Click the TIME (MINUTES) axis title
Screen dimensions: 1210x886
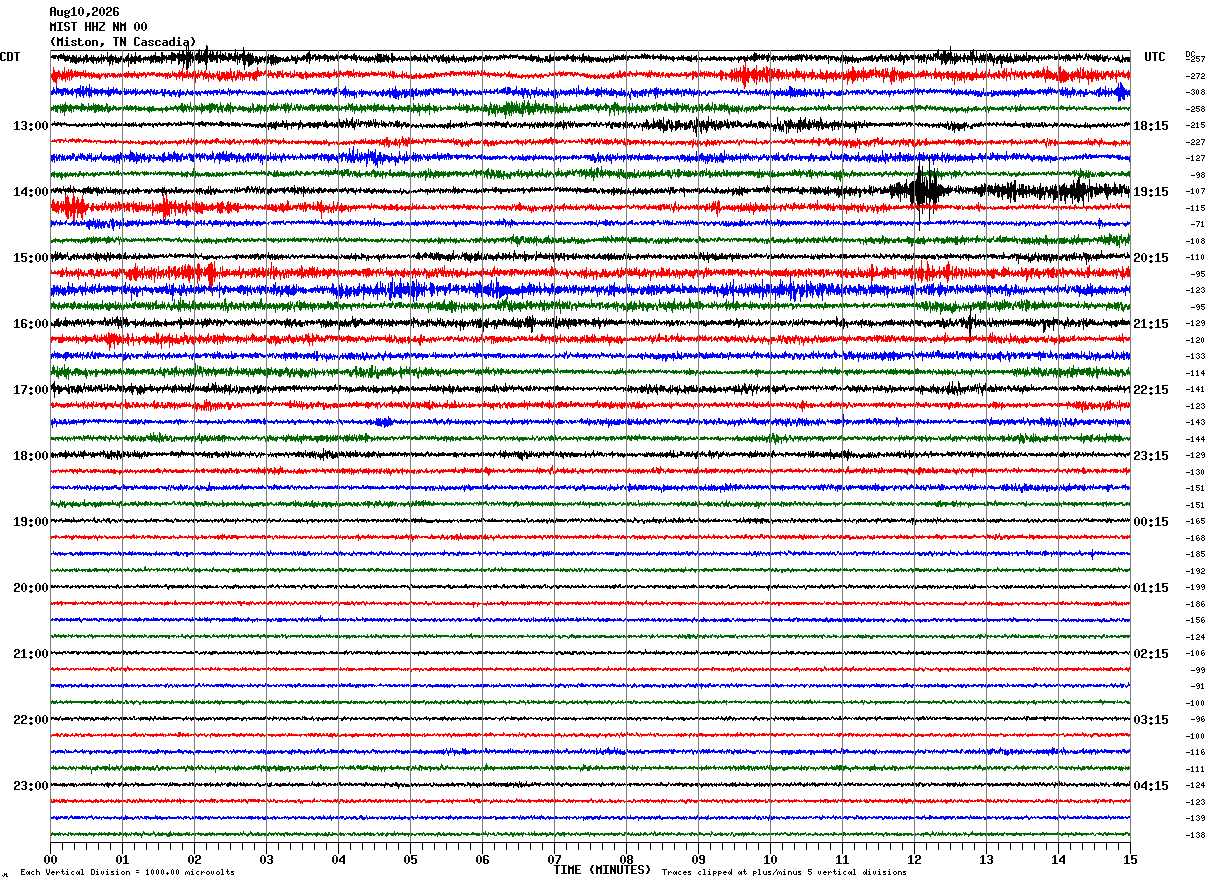pyautogui.click(x=602, y=870)
